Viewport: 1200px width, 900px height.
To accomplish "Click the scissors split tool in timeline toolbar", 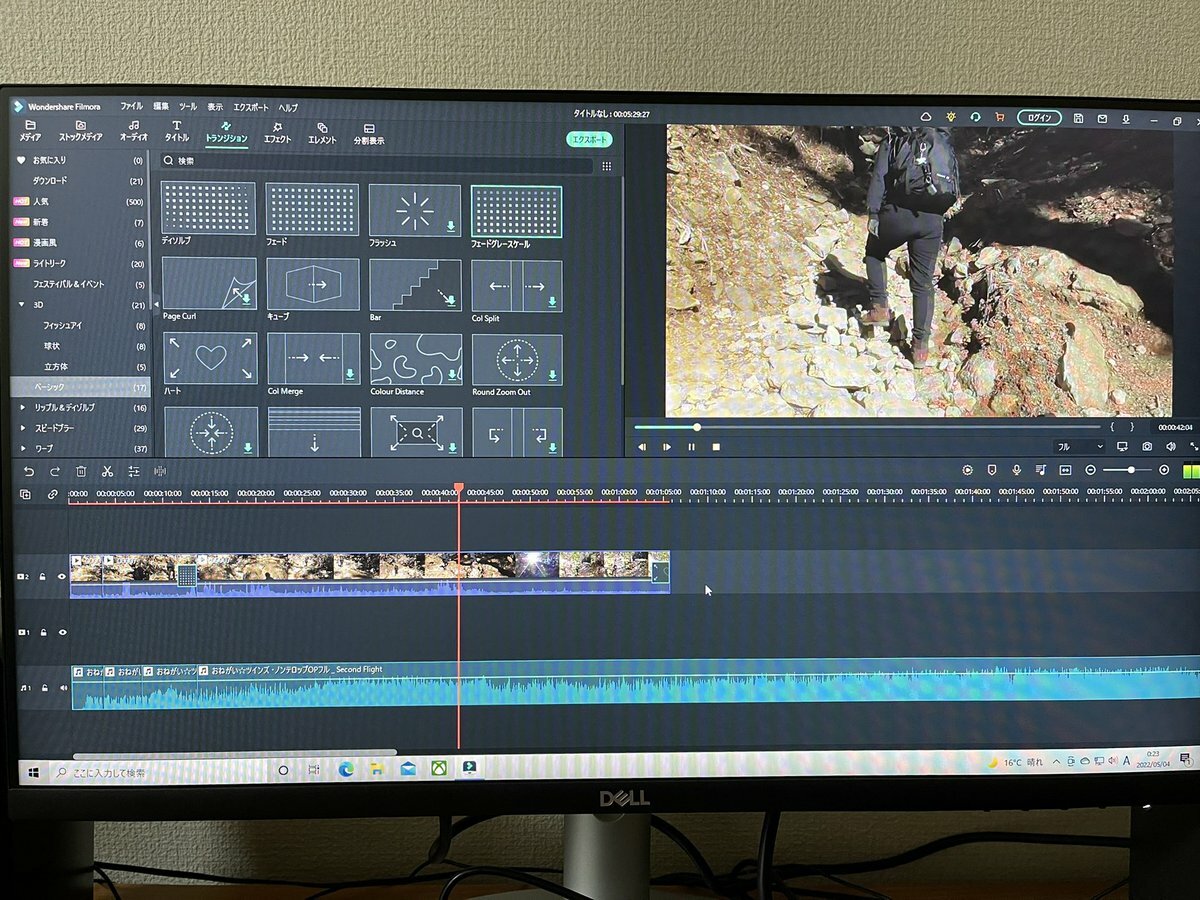I will 107,471.
